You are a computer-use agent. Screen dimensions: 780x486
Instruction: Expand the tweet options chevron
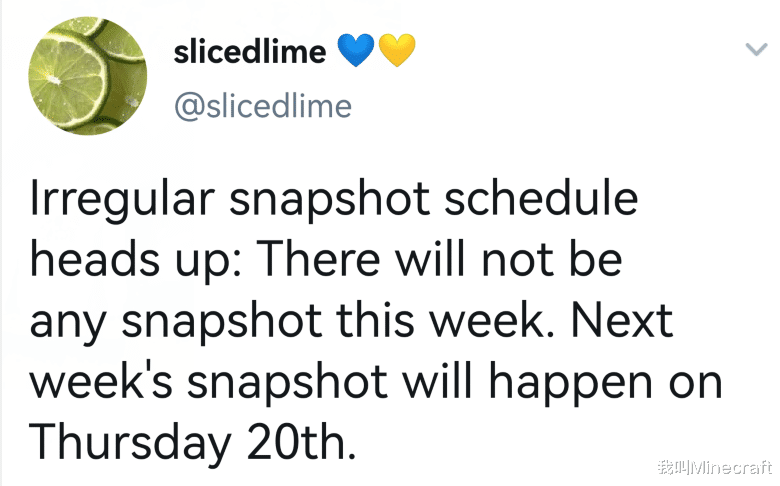click(757, 49)
